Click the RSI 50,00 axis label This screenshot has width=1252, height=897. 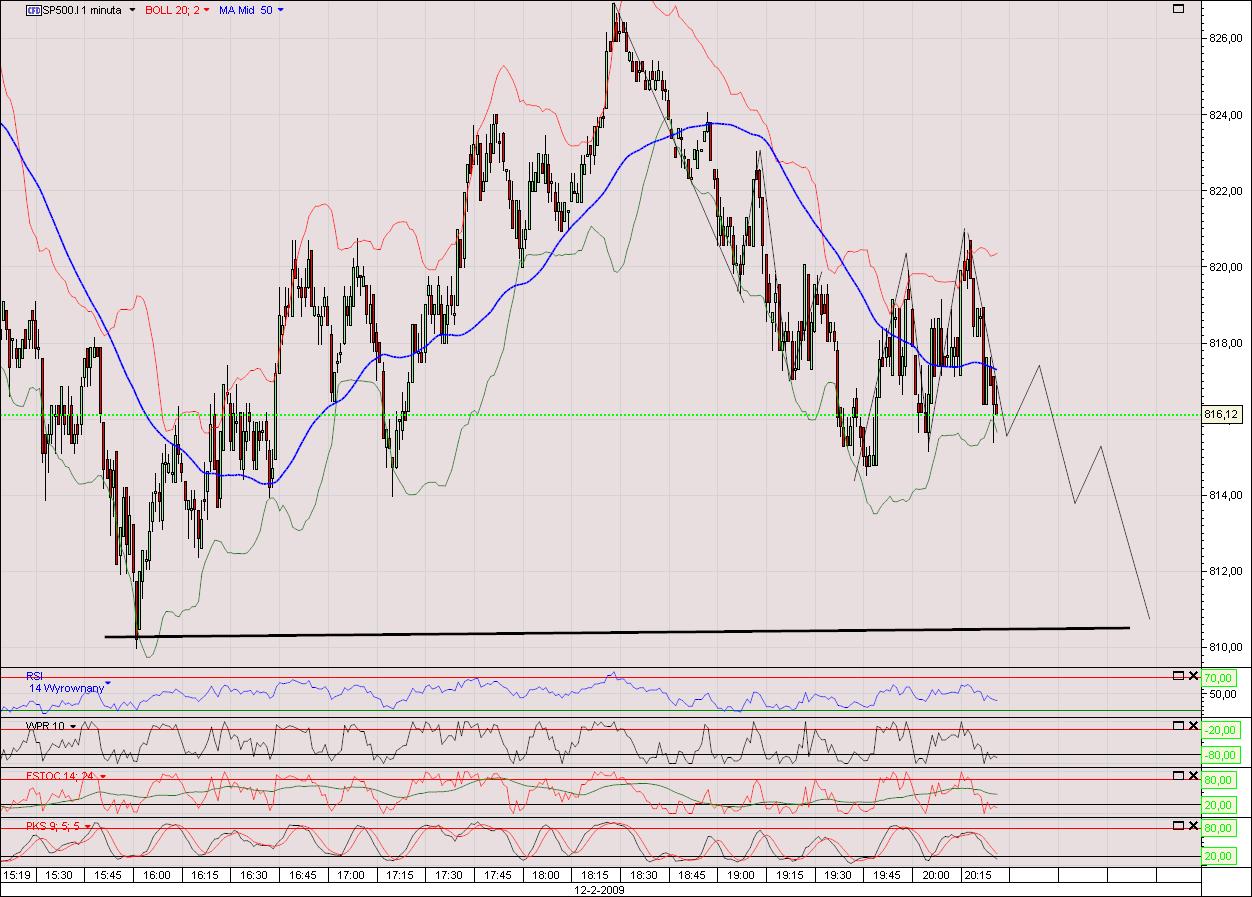(1224, 694)
